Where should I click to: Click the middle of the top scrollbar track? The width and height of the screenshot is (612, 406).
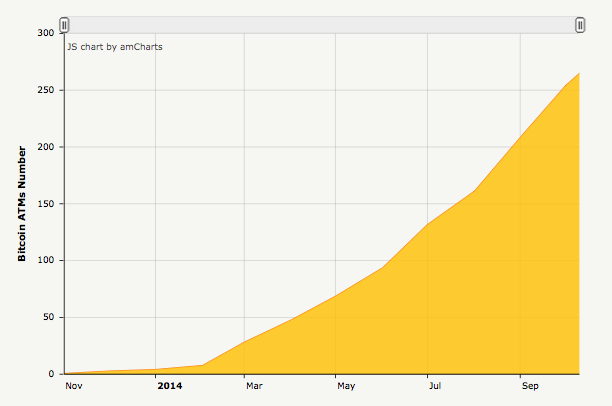[322, 25]
